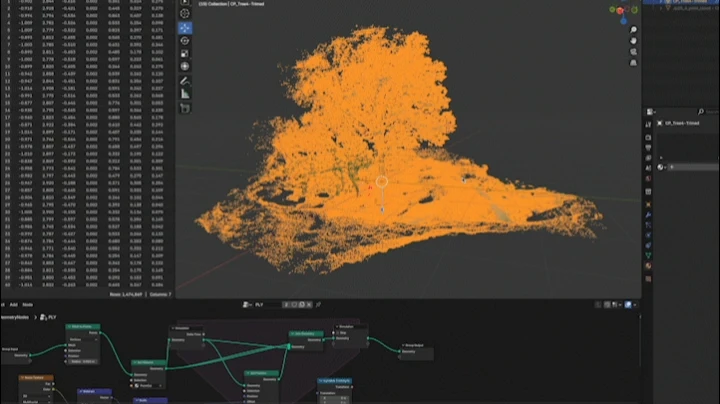Open the Add menu in node editor
The width and height of the screenshot is (720, 404).
[x=13, y=304]
